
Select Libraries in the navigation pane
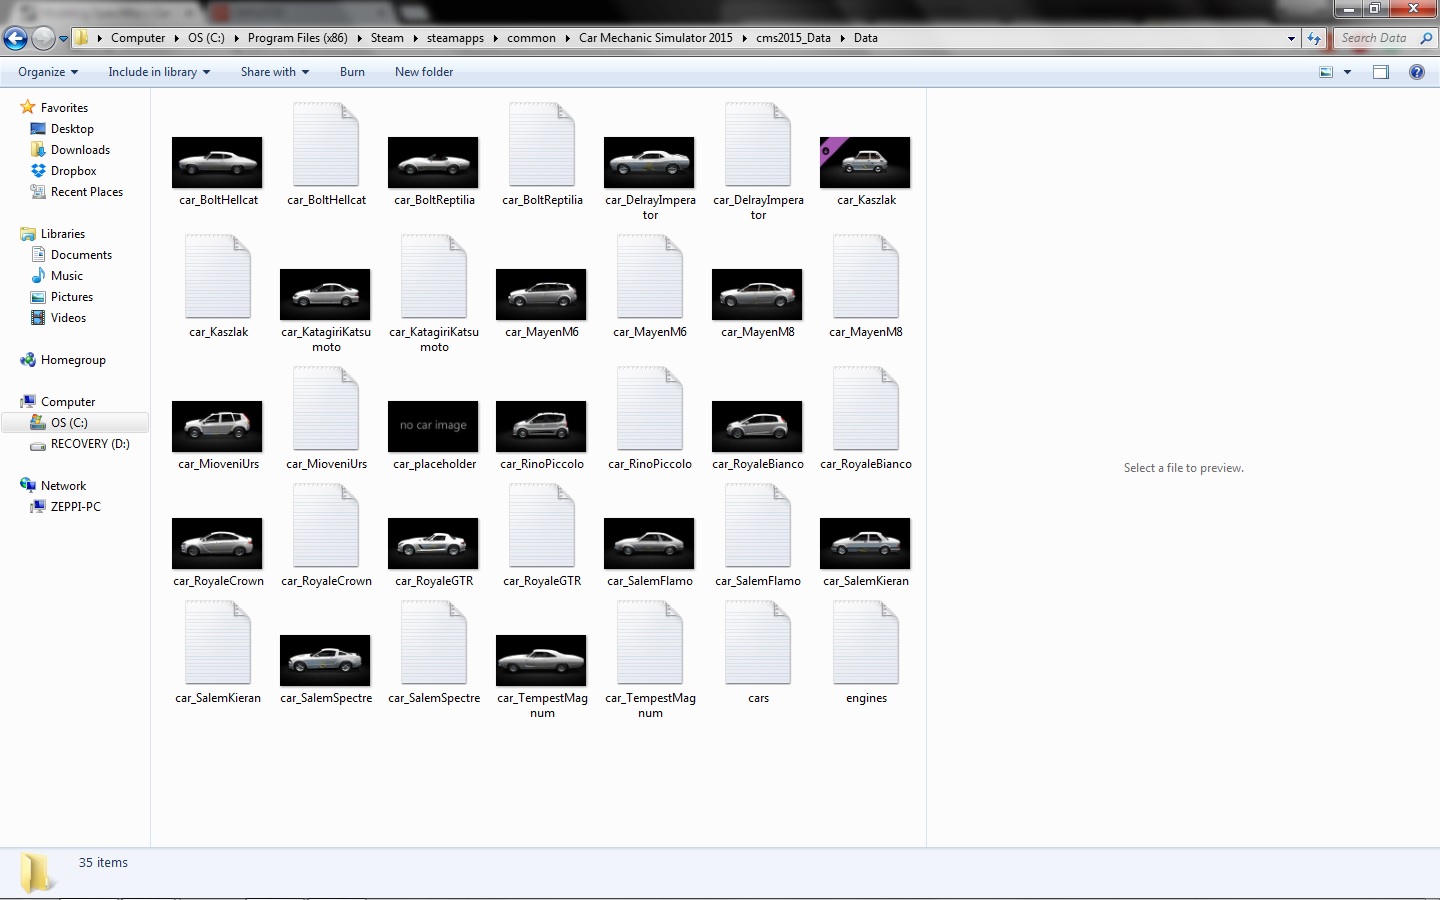pos(62,234)
